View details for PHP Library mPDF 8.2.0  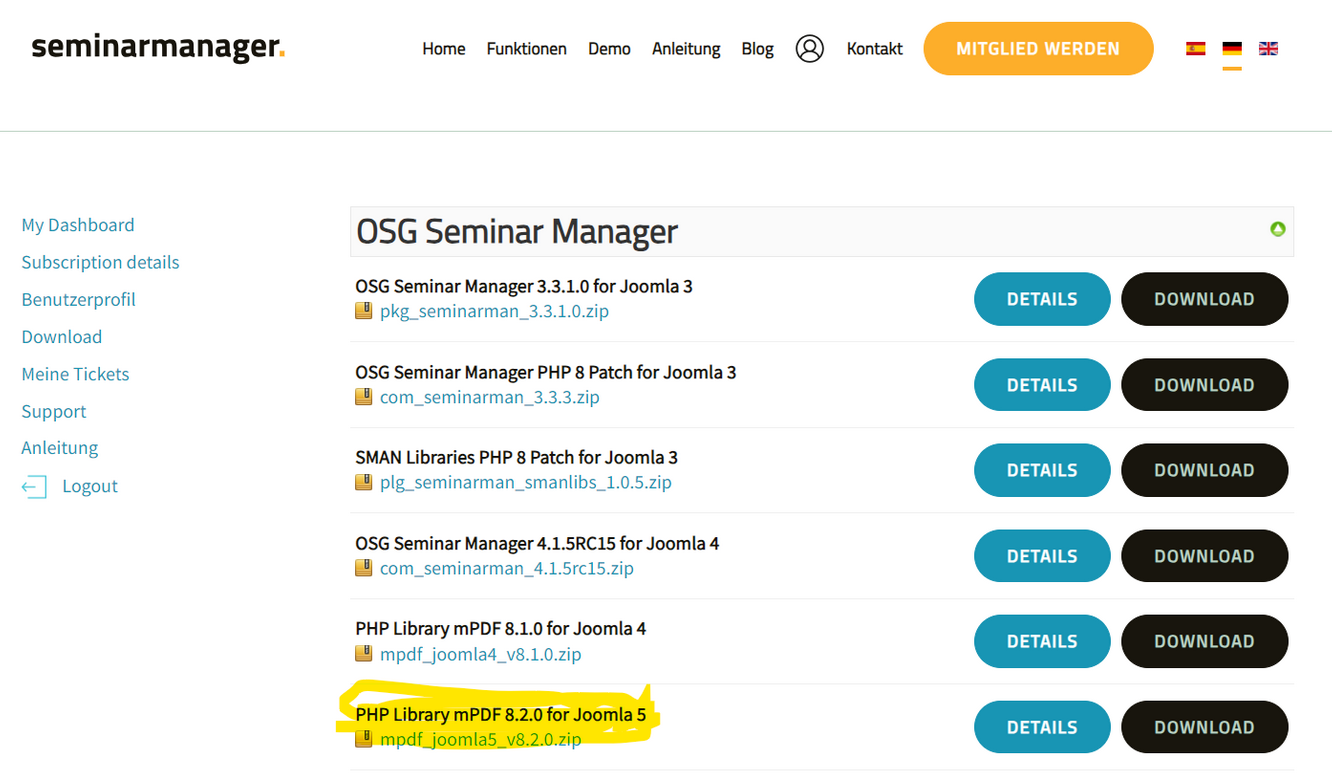[x=1041, y=727]
